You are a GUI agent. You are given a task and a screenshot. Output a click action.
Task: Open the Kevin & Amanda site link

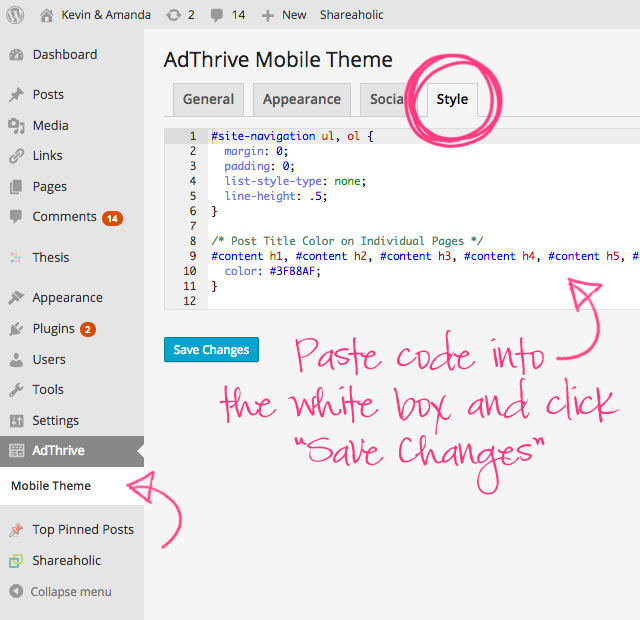[106, 15]
